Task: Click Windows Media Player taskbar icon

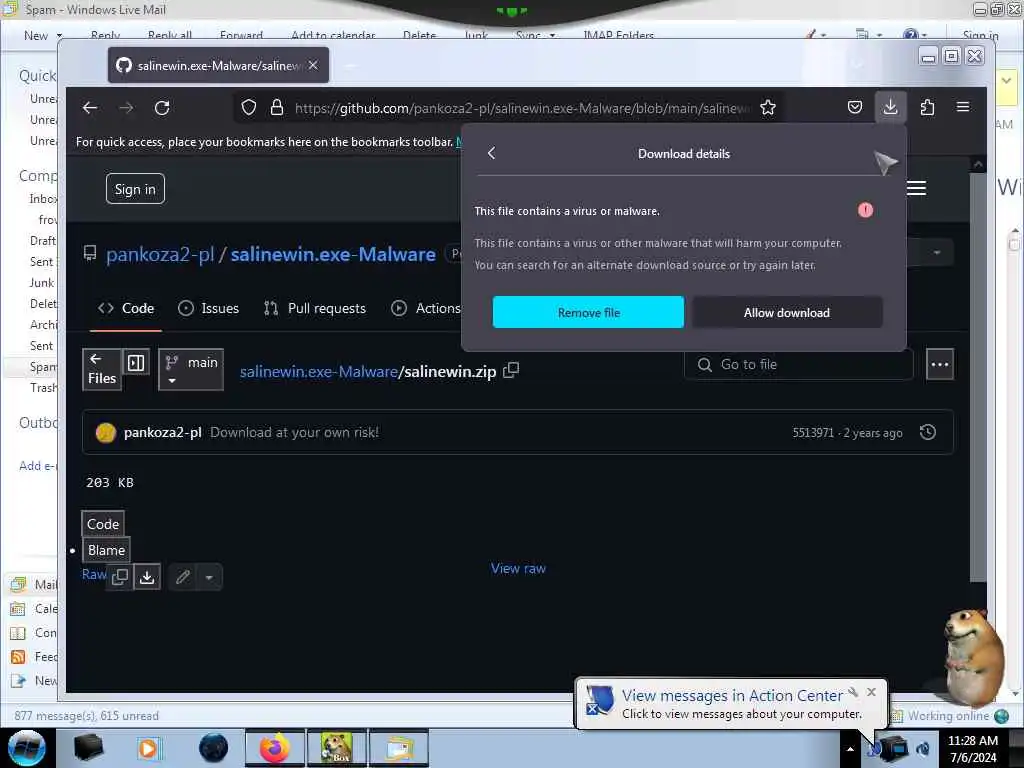Action: click(x=148, y=748)
